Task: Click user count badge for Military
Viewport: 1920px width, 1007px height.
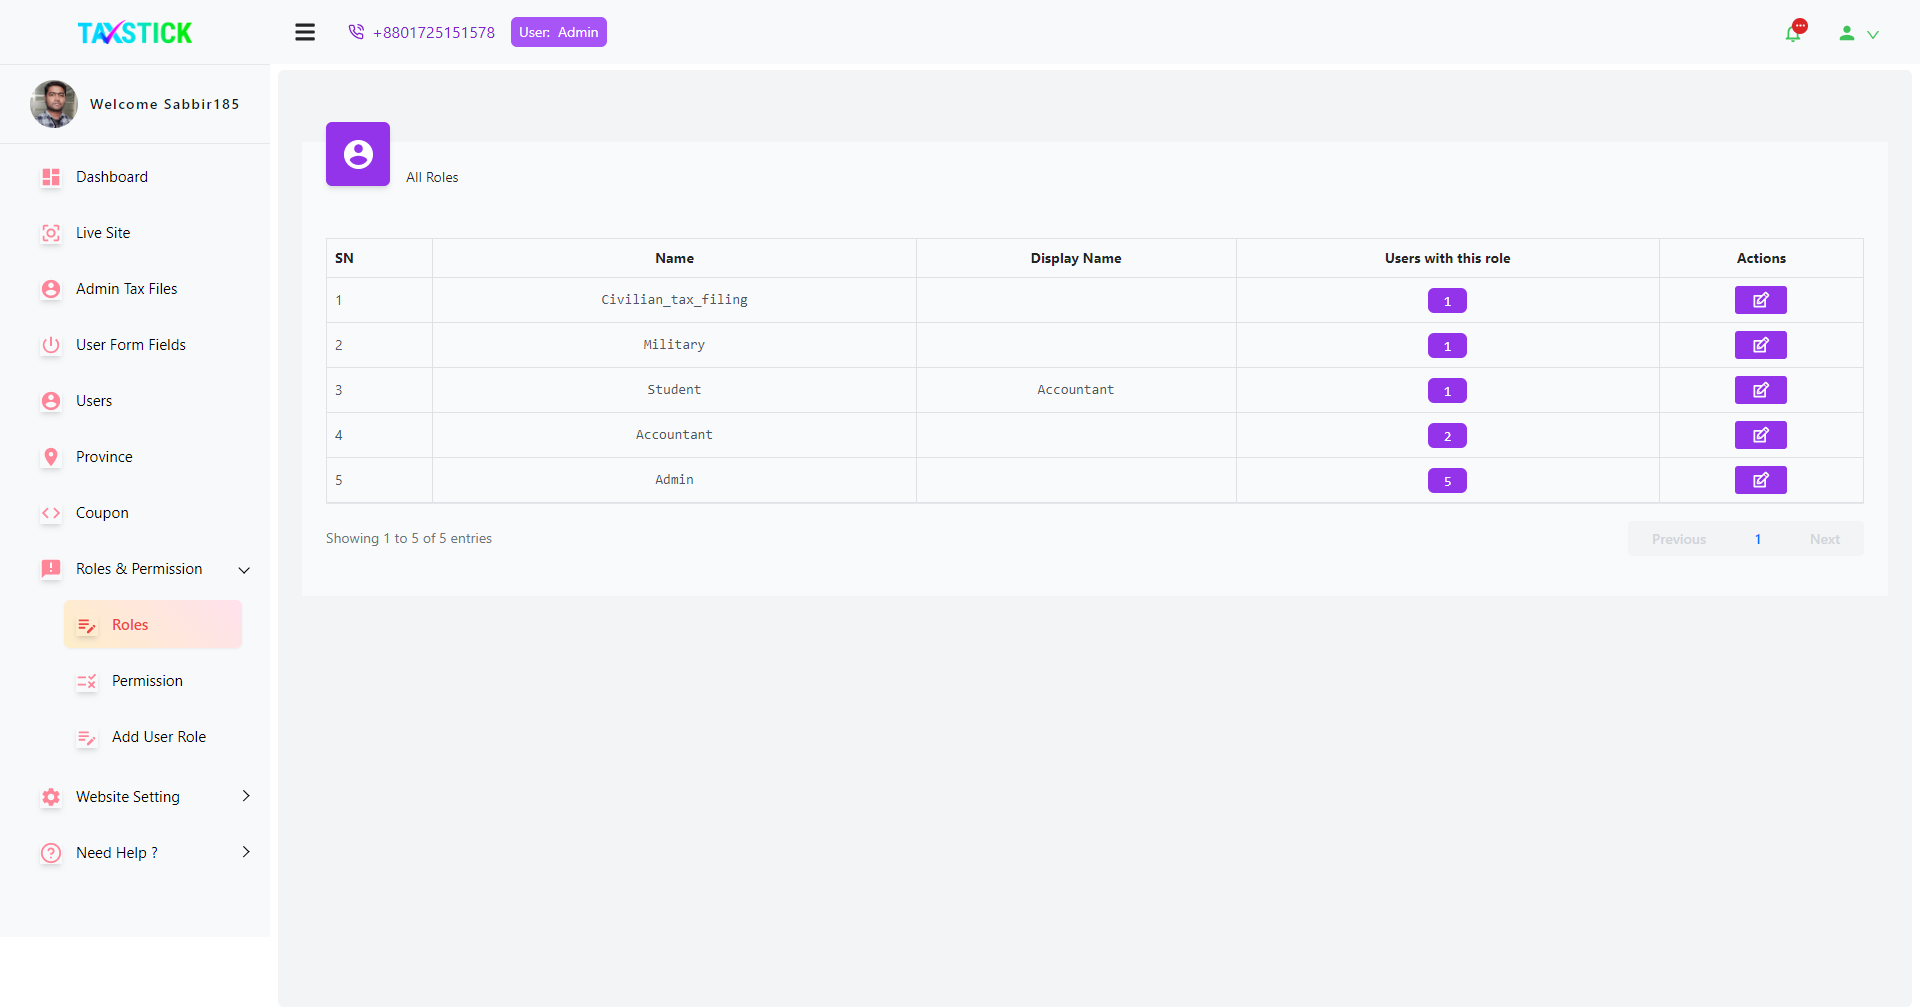Action: coord(1447,346)
